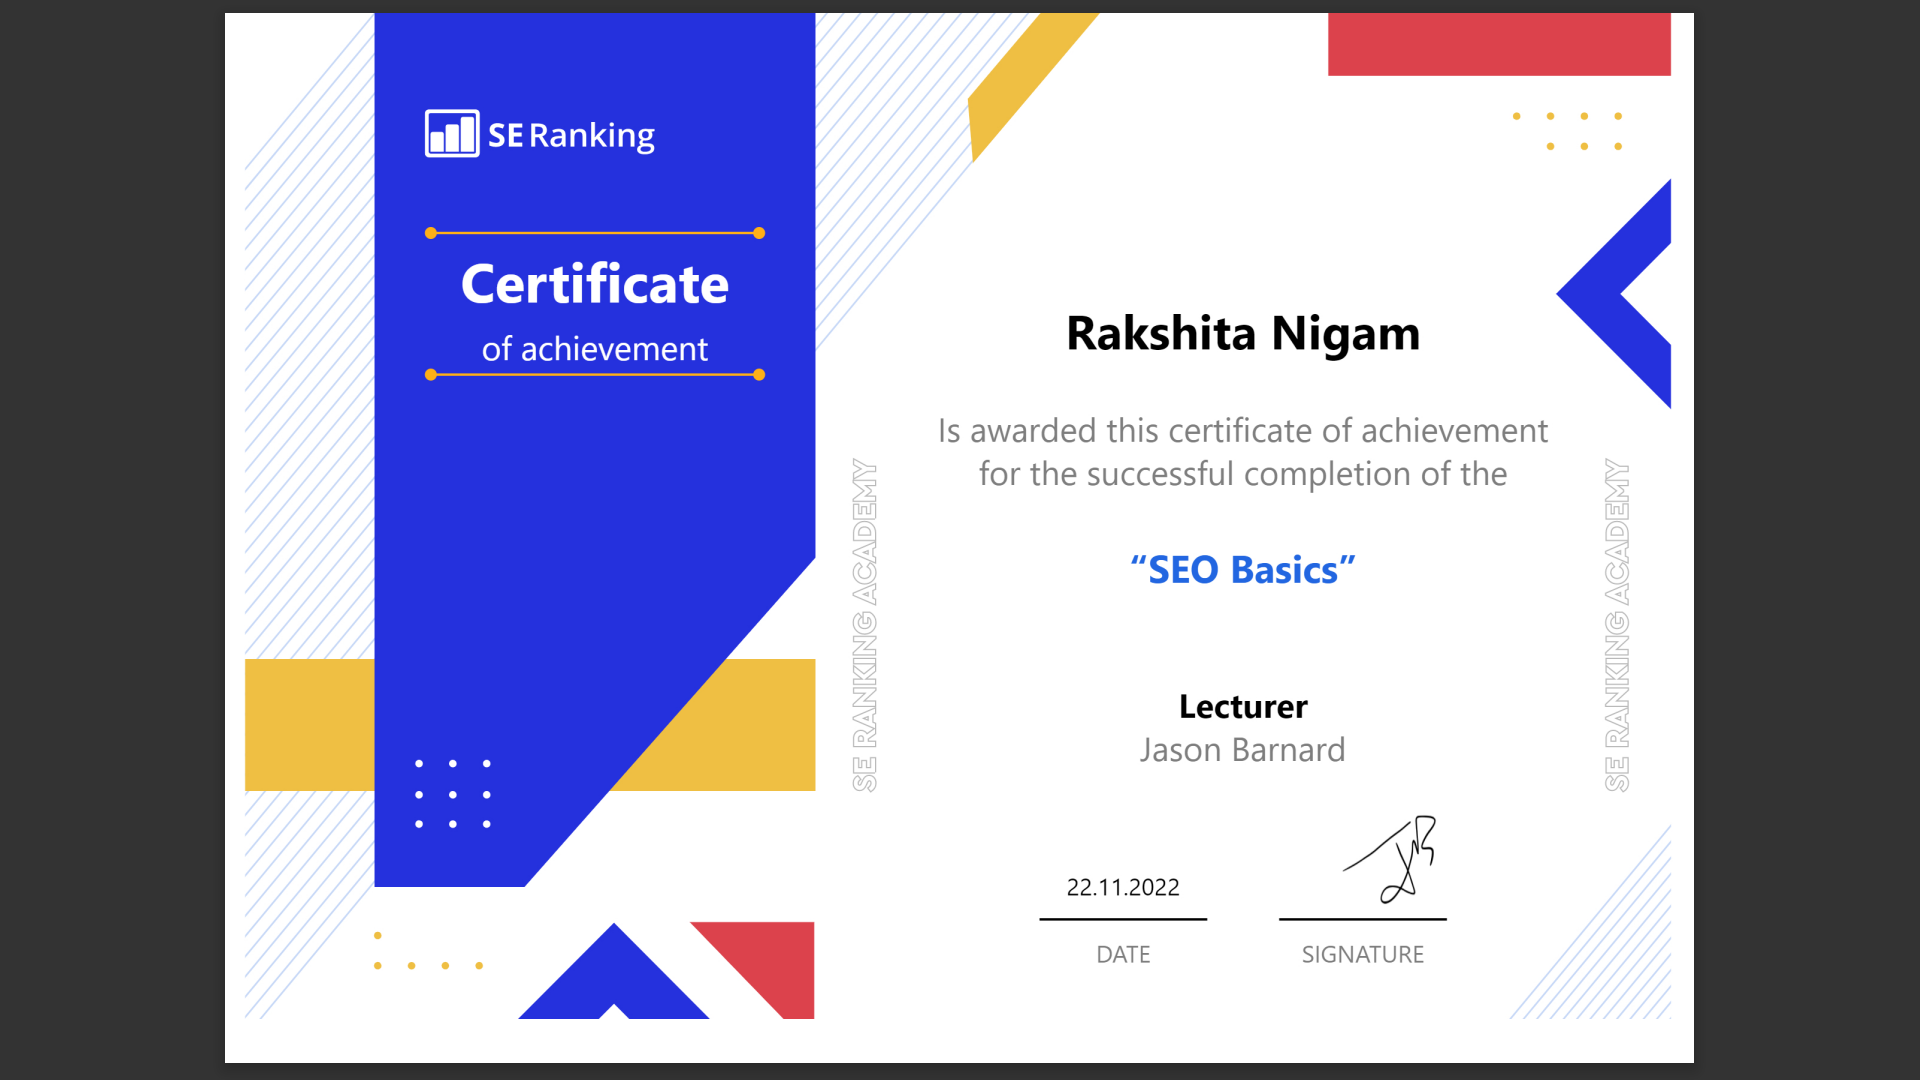Click the SE Ranking bar-chart logo icon
Viewport: 1920px width, 1080px height.
click(x=452, y=133)
